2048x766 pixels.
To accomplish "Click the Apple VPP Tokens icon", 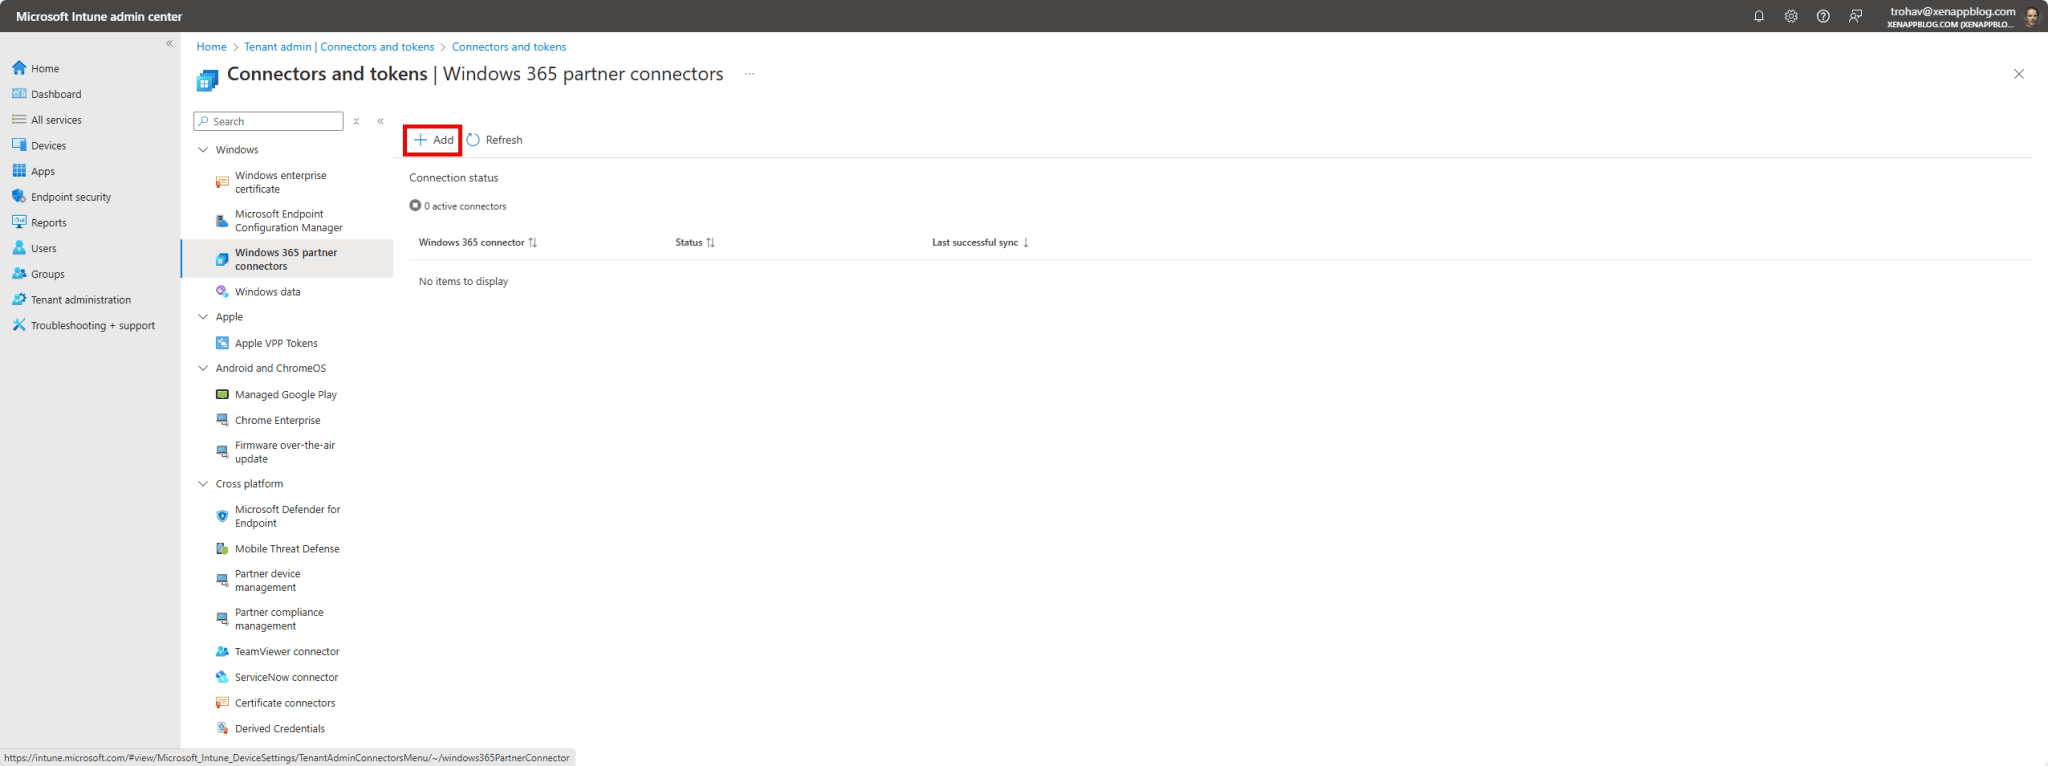I will (222, 343).
